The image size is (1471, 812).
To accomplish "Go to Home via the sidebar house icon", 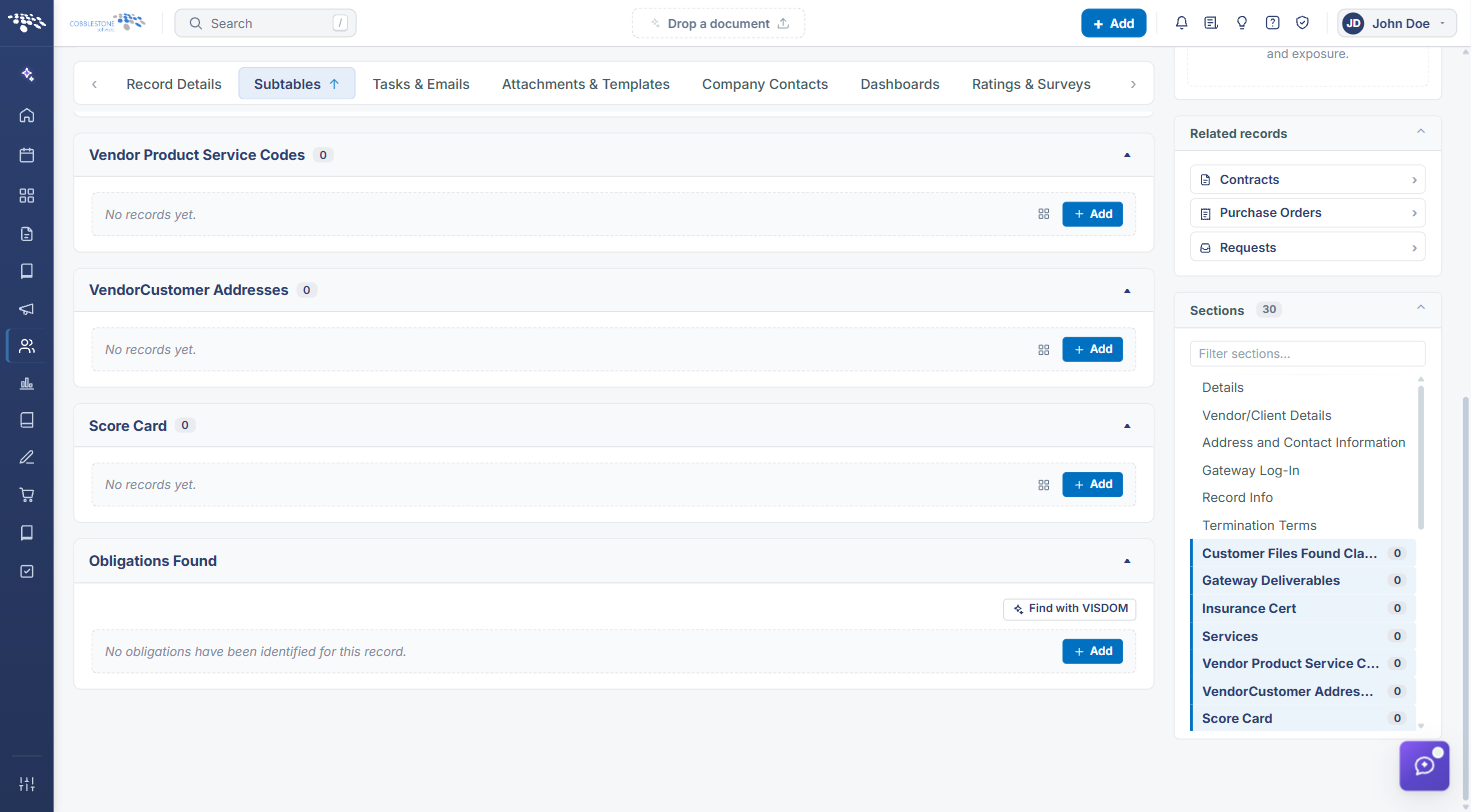I will coord(27,115).
